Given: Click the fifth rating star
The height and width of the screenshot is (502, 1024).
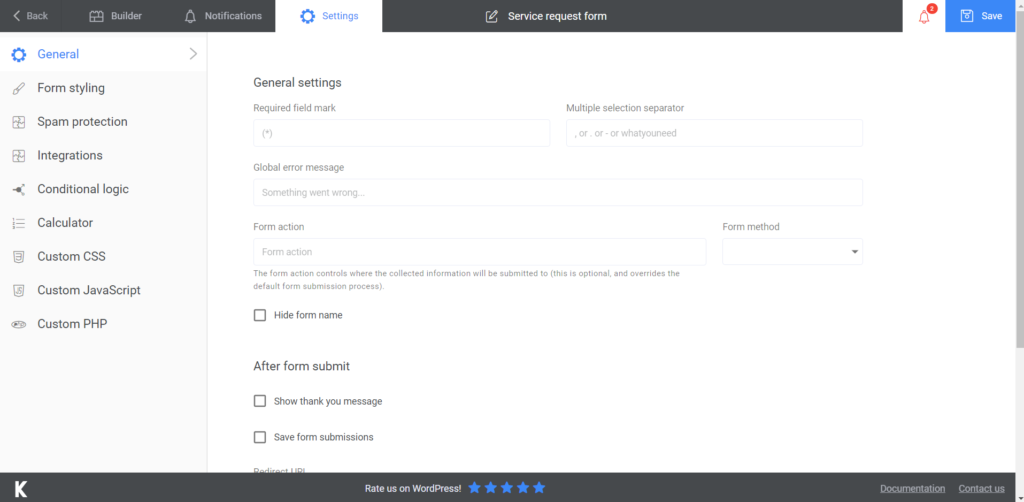Looking at the screenshot, I should (539, 488).
